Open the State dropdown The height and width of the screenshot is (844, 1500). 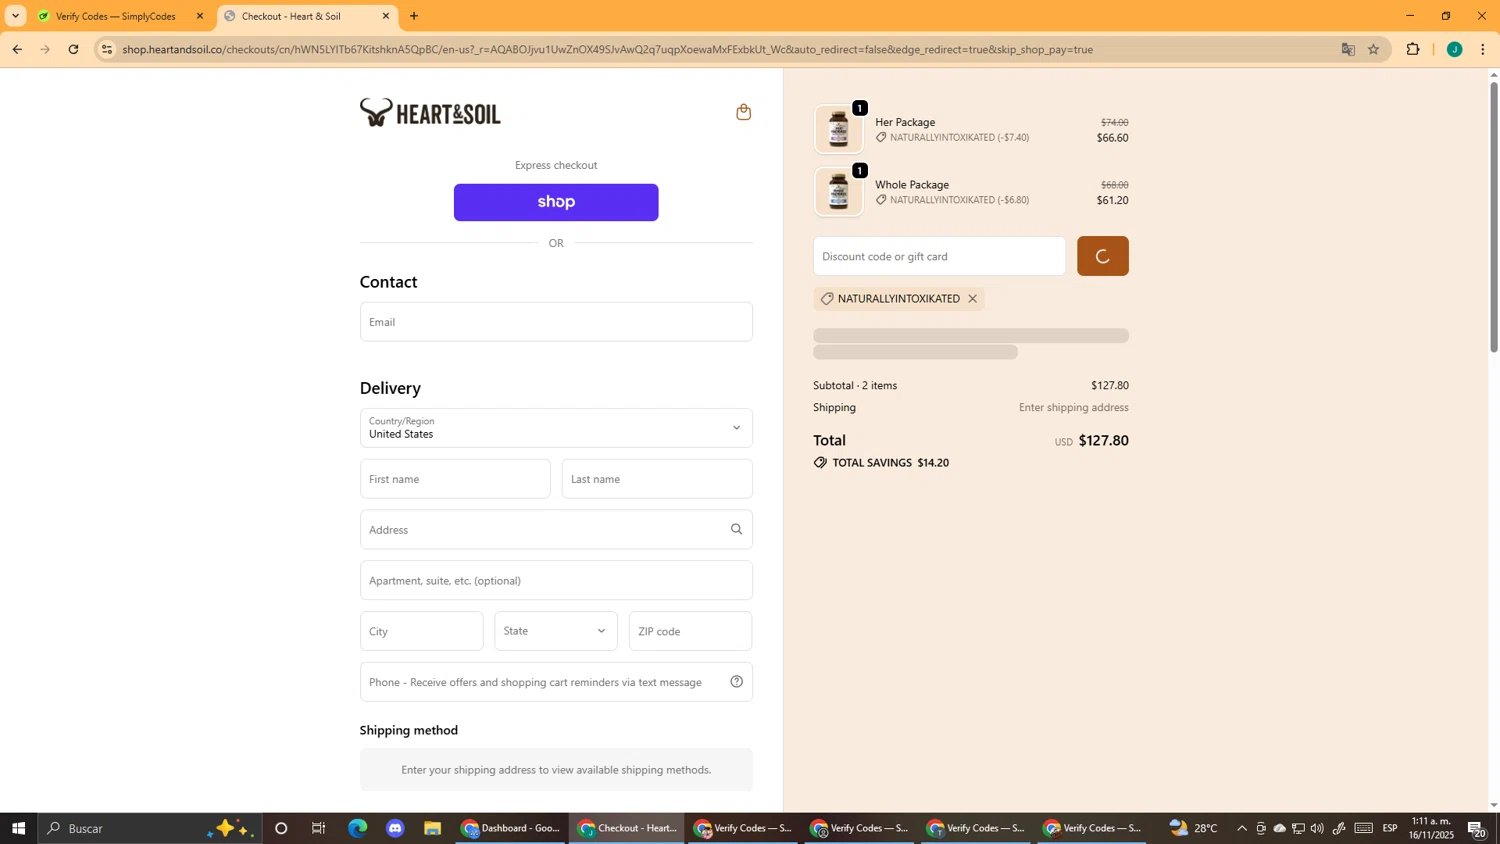[556, 631]
